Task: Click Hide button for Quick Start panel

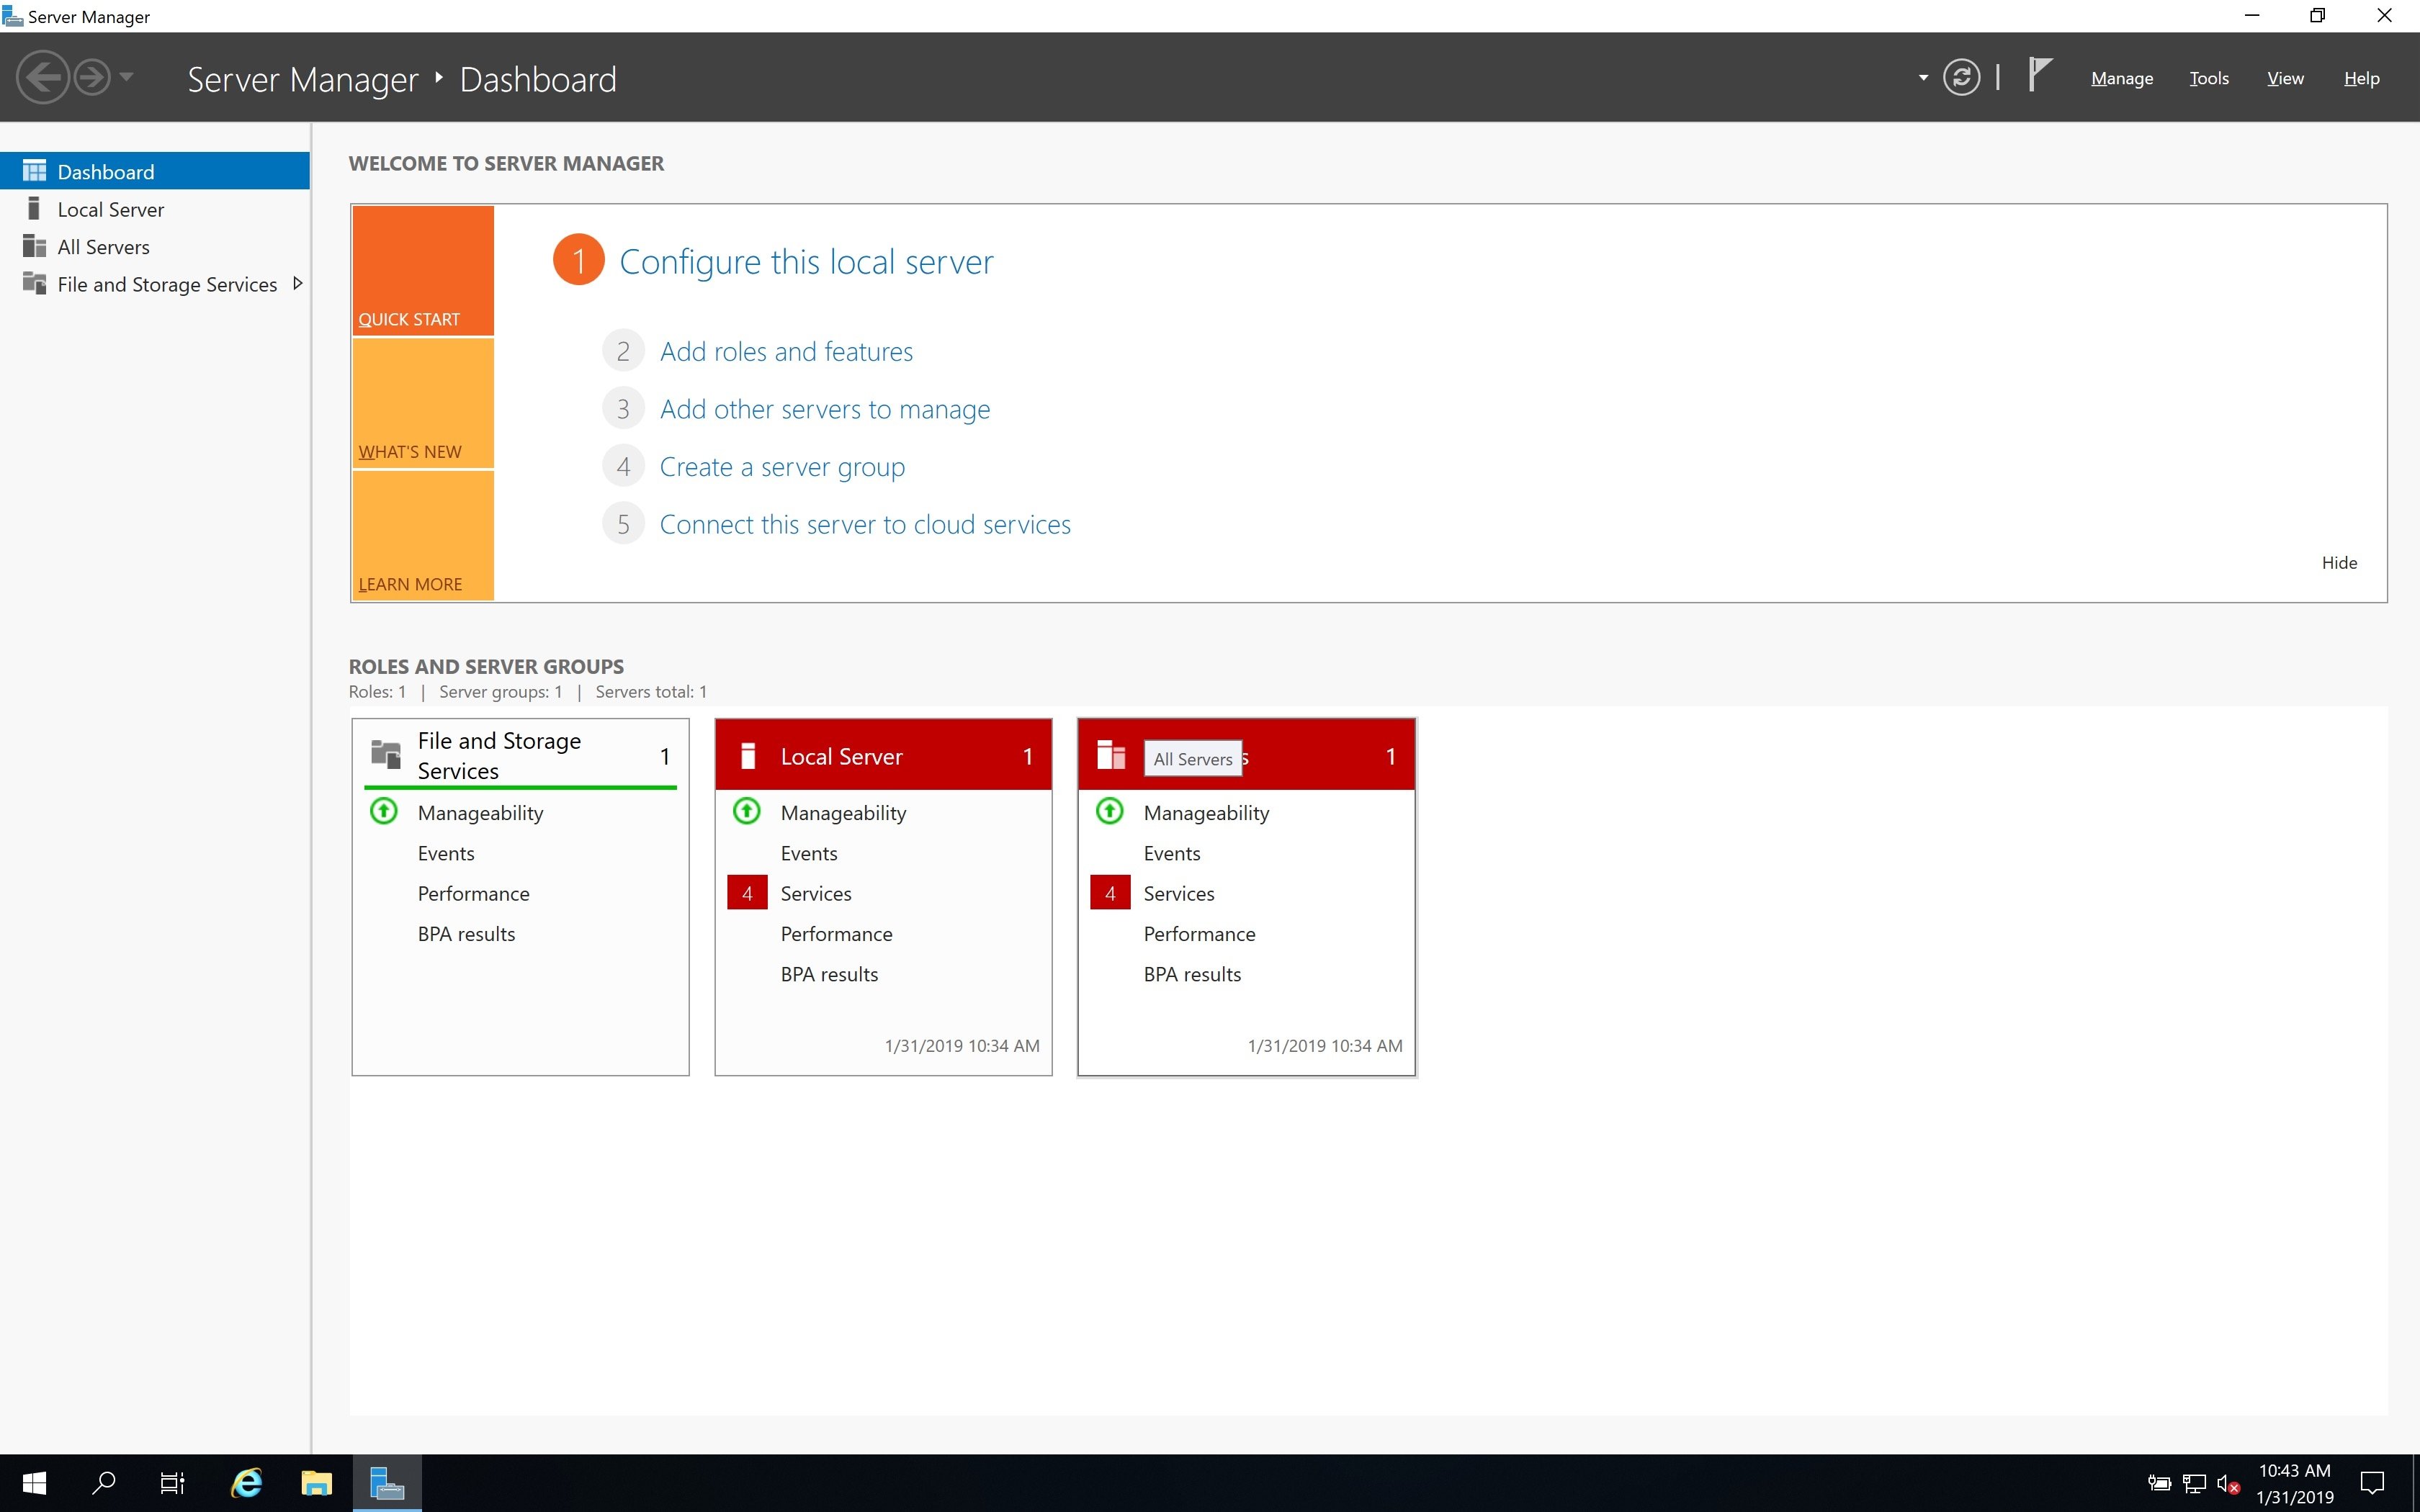Action: click(2340, 561)
